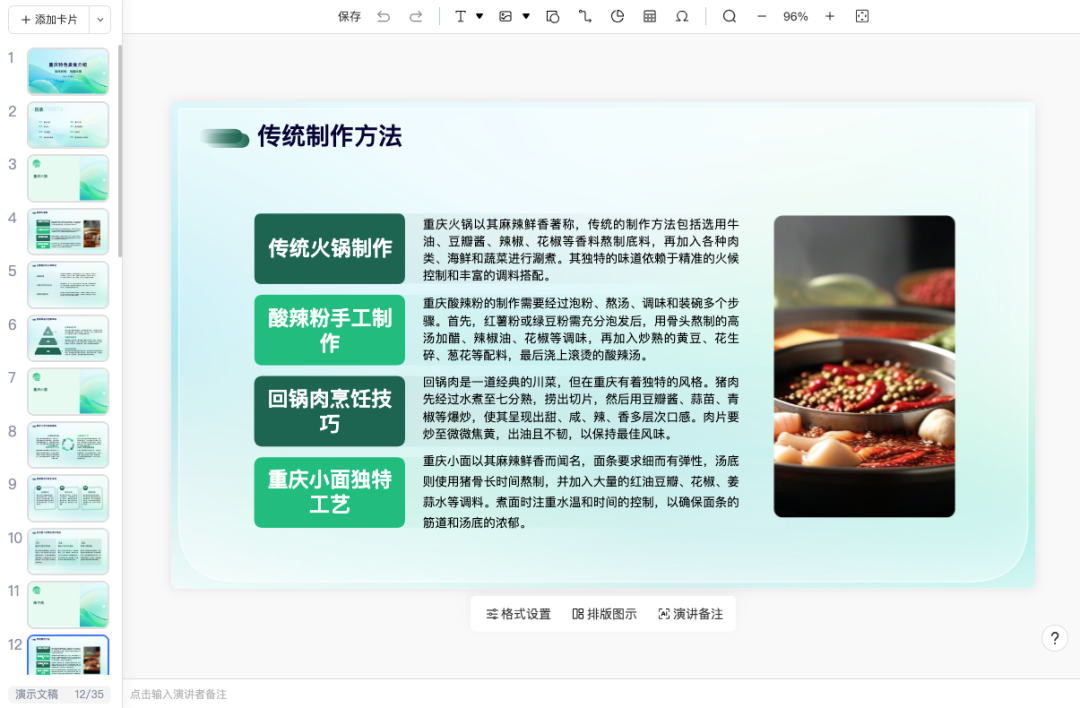The image size is (1080, 708).
Task: Click the speaker notes input field
Action: point(601,694)
